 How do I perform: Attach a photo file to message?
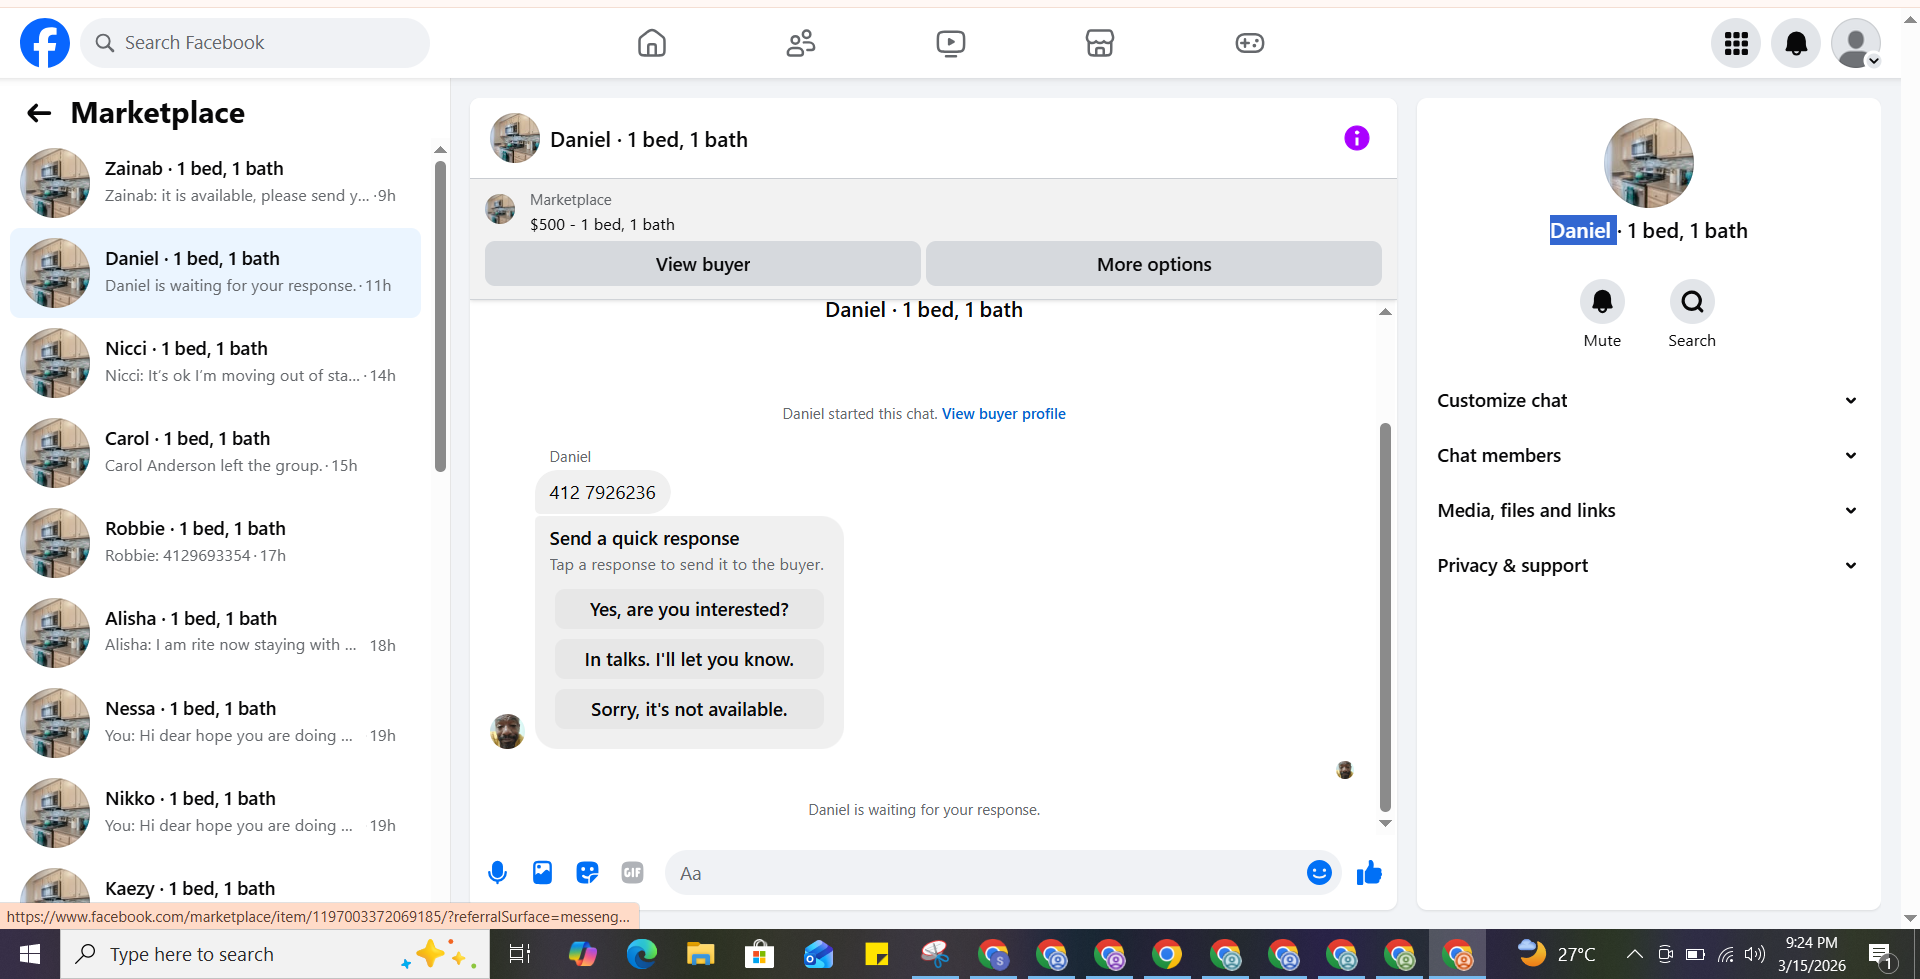coord(542,873)
